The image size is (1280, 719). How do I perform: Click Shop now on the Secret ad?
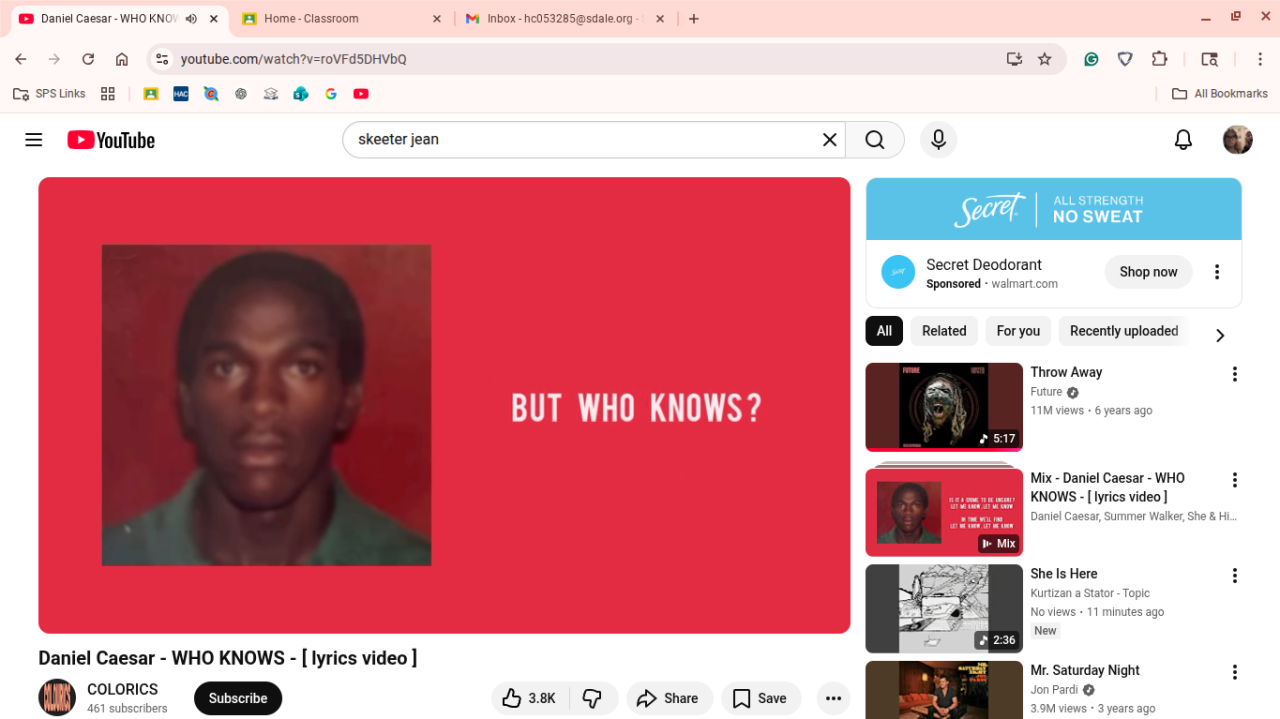(1148, 272)
